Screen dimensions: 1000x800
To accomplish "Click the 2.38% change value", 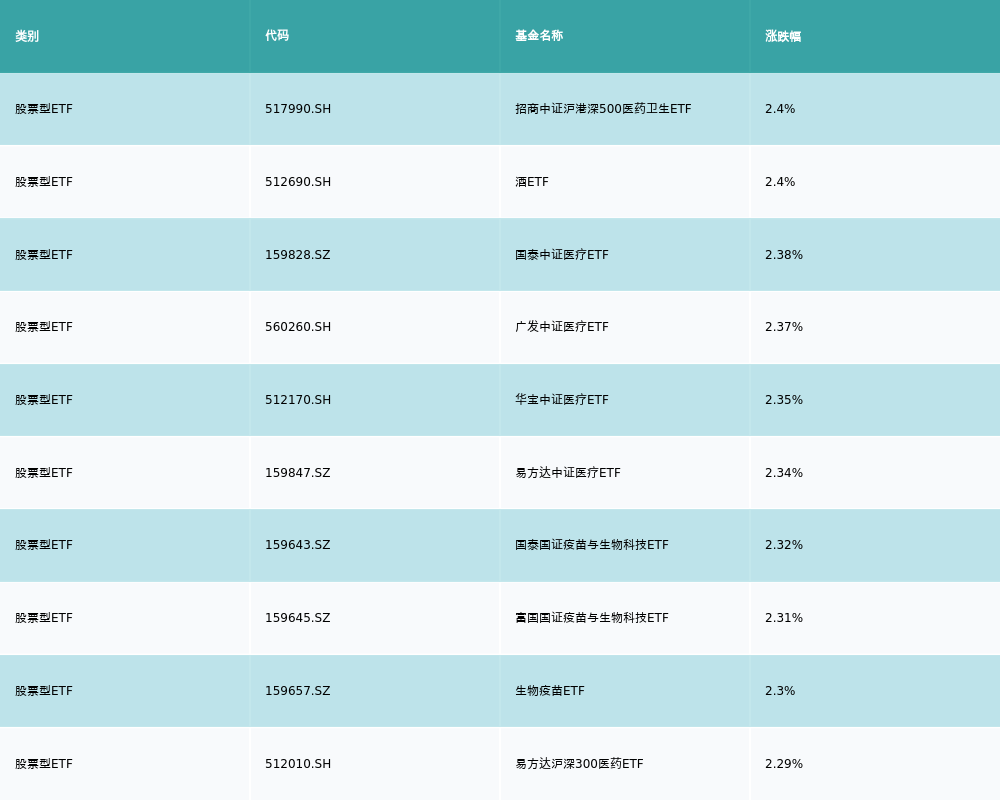I will [x=784, y=255].
